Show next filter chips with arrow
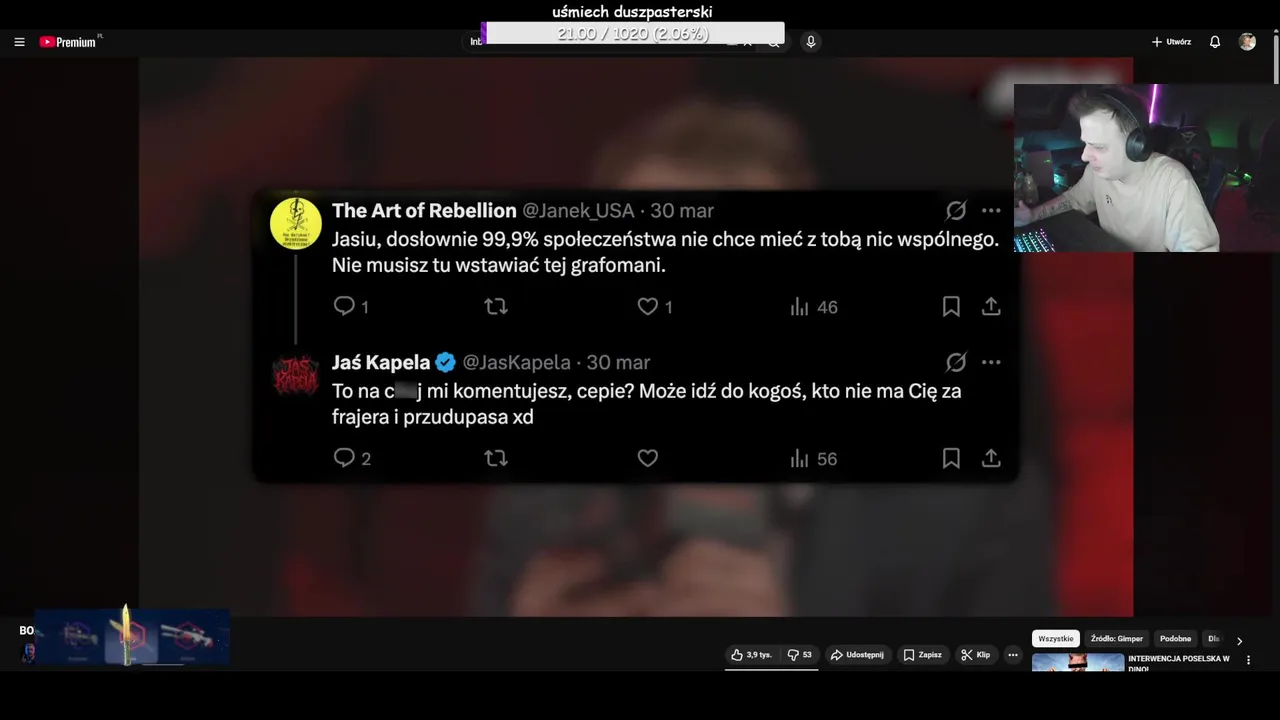The width and height of the screenshot is (1280, 720). (x=1239, y=641)
